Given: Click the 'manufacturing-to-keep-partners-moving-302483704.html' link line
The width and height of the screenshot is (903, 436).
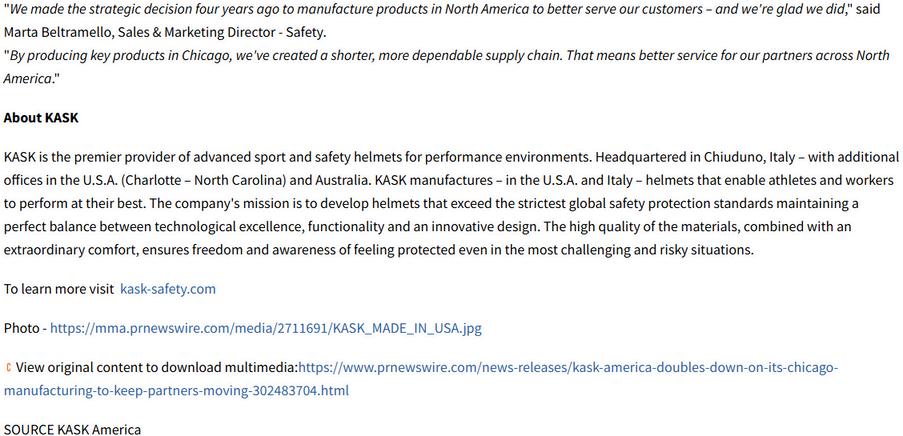Looking at the screenshot, I should 176,391.
